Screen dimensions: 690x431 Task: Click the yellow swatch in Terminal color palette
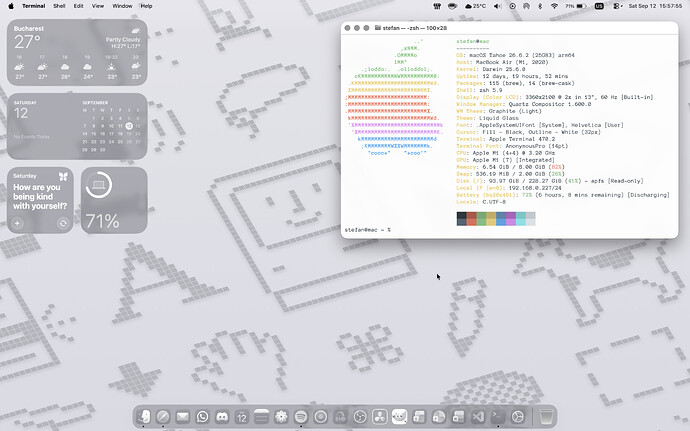pyautogui.click(x=491, y=218)
